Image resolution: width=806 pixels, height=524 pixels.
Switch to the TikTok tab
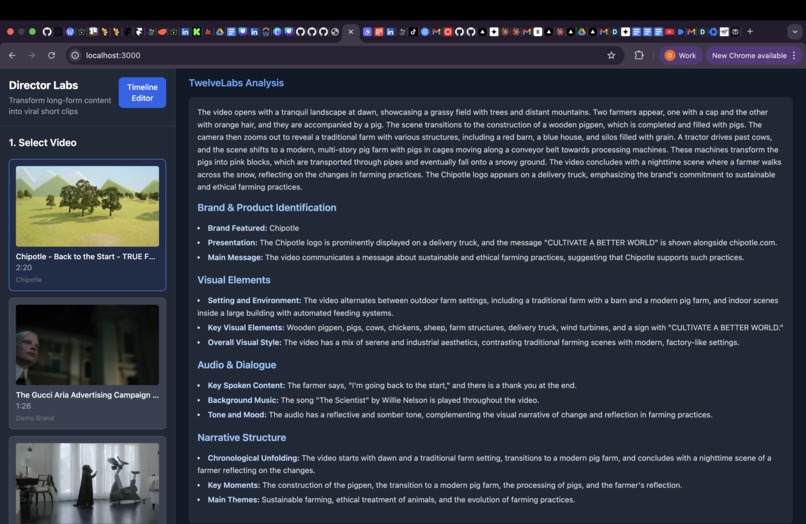[413, 32]
